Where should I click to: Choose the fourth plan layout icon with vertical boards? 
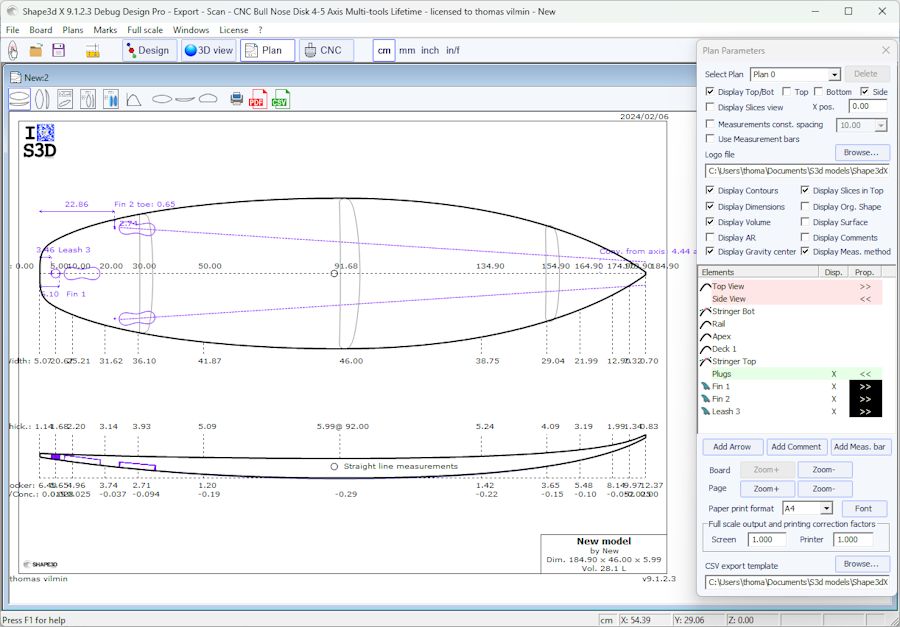pyautogui.click(x=88, y=99)
